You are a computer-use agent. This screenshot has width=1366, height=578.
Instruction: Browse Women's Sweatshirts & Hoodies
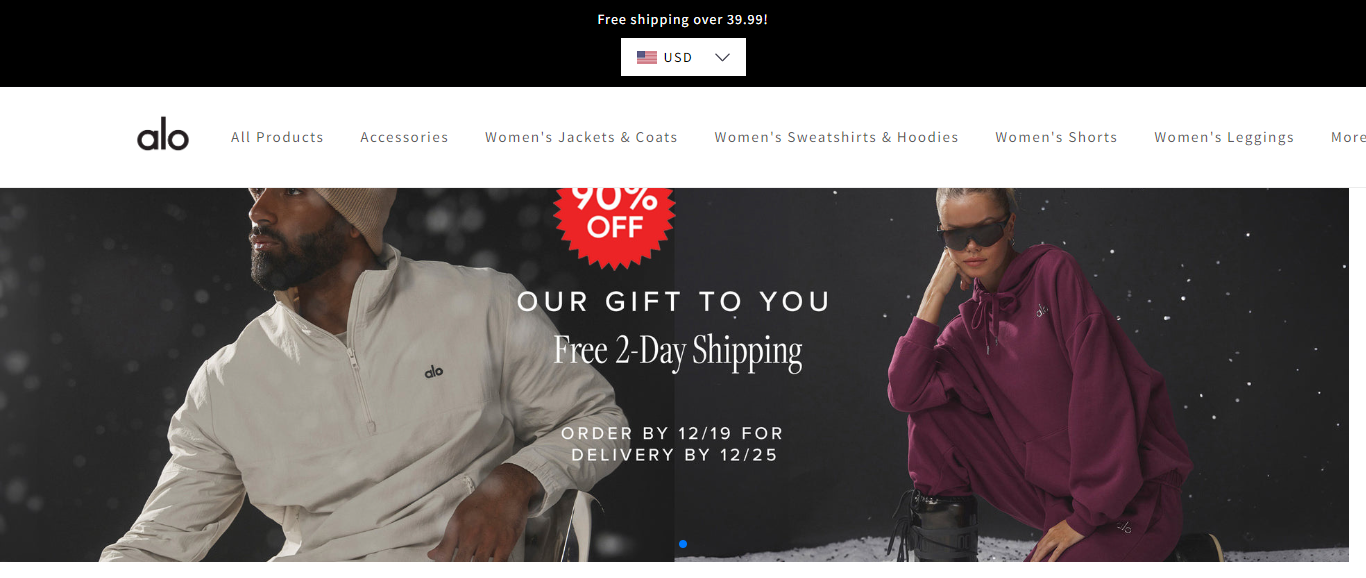tap(836, 137)
